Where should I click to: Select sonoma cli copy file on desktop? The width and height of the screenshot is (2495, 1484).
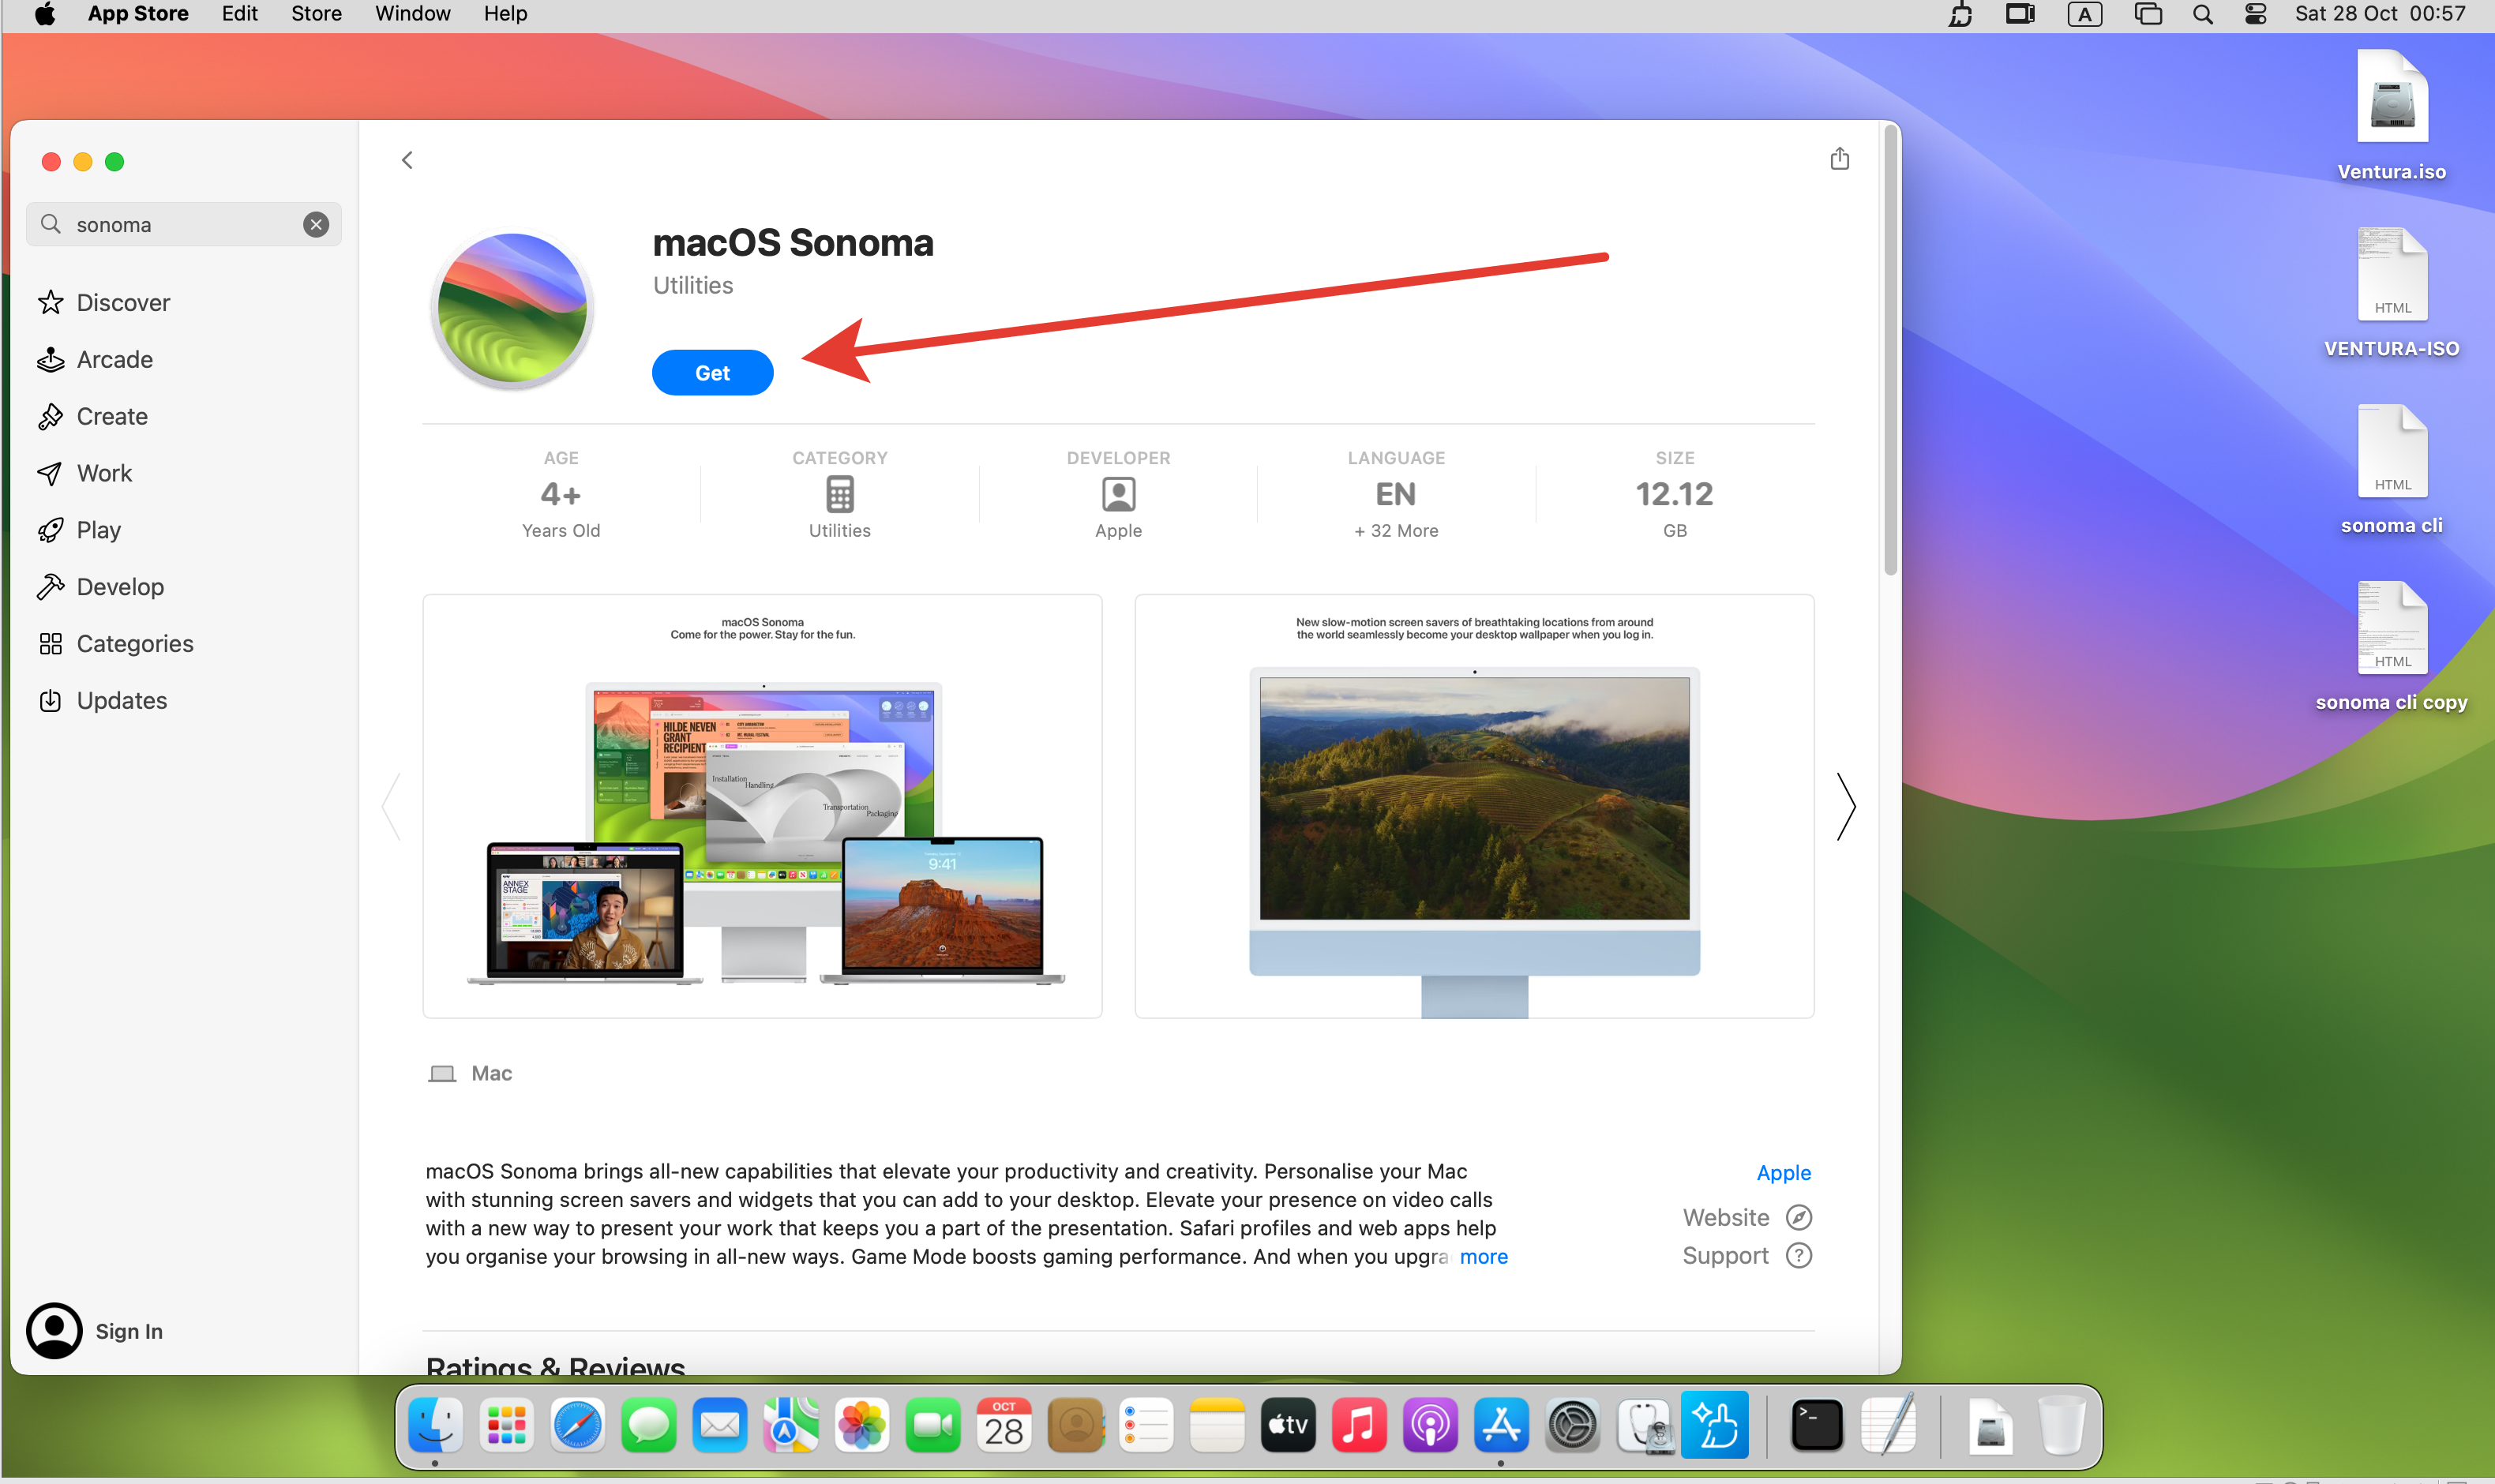click(2391, 647)
